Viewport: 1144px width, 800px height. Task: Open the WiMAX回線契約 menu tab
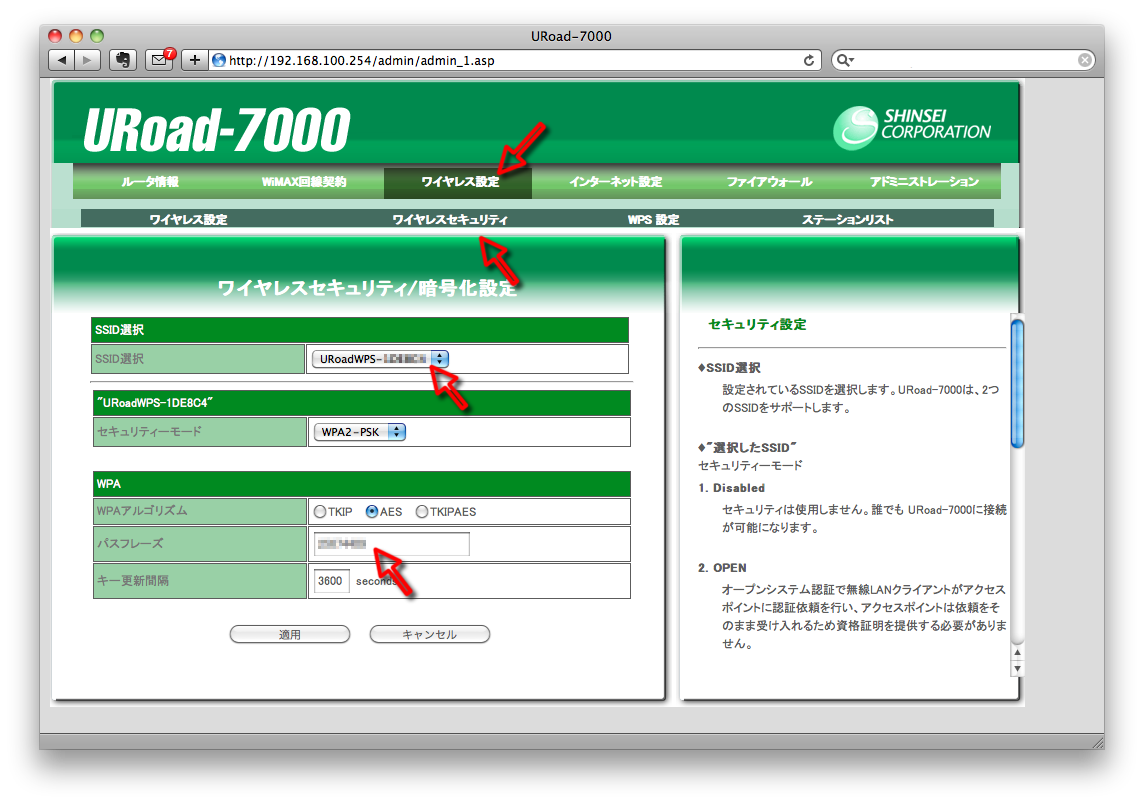tap(304, 182)
